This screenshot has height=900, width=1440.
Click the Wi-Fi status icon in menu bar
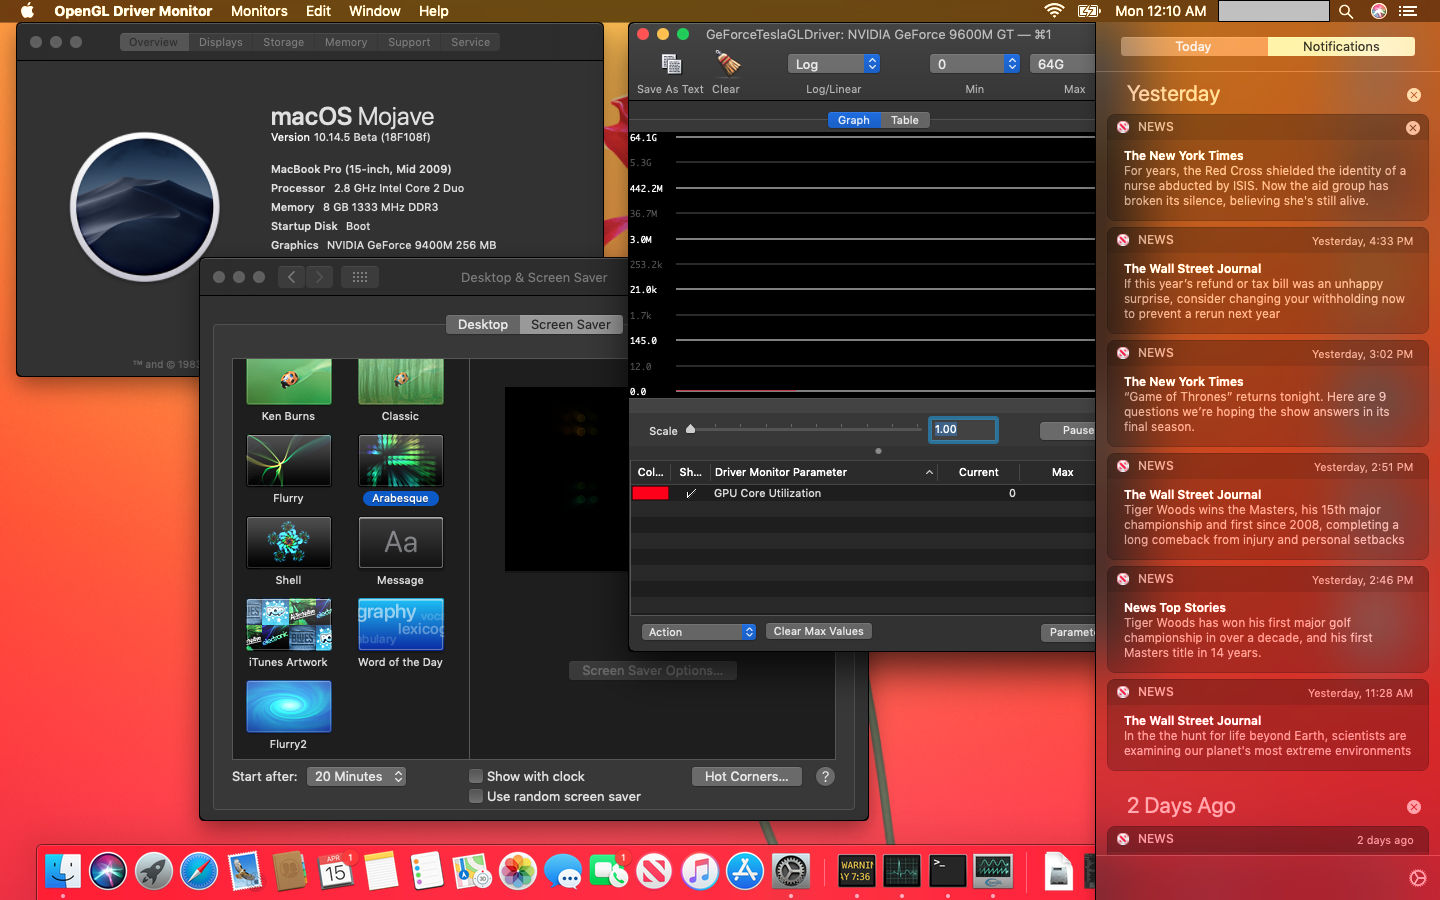coord(1054,11)
